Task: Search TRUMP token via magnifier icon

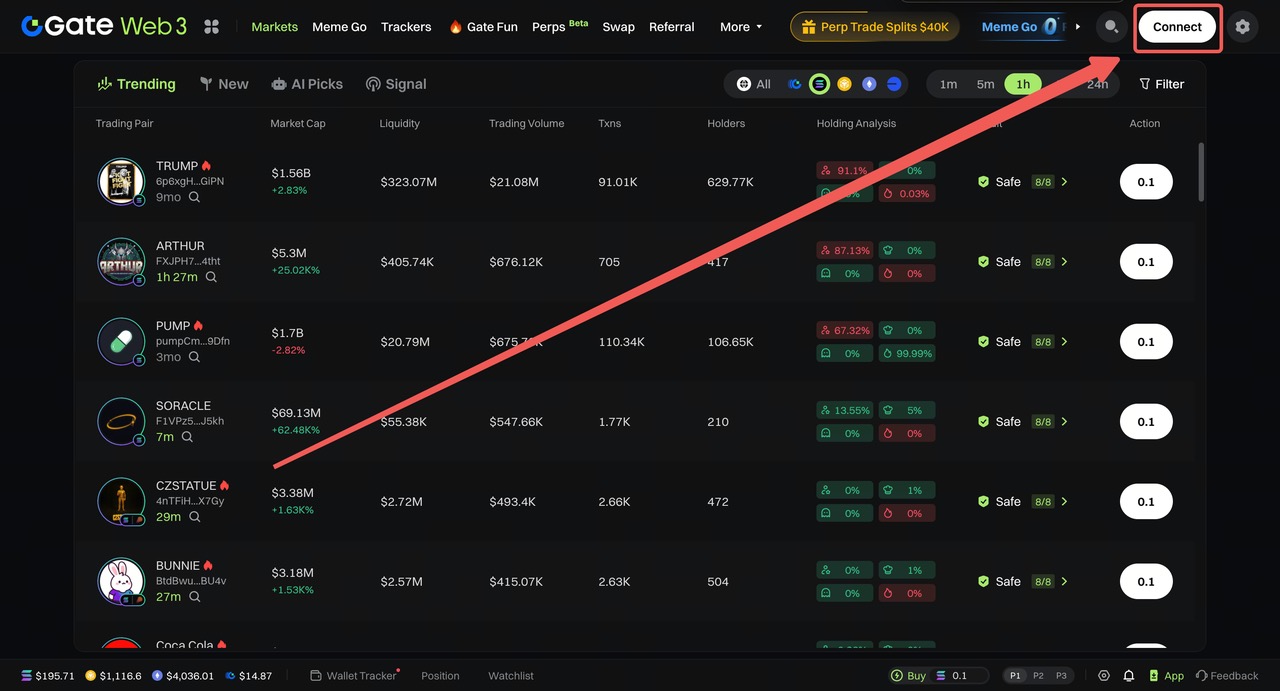Action: tap(194, 197)
